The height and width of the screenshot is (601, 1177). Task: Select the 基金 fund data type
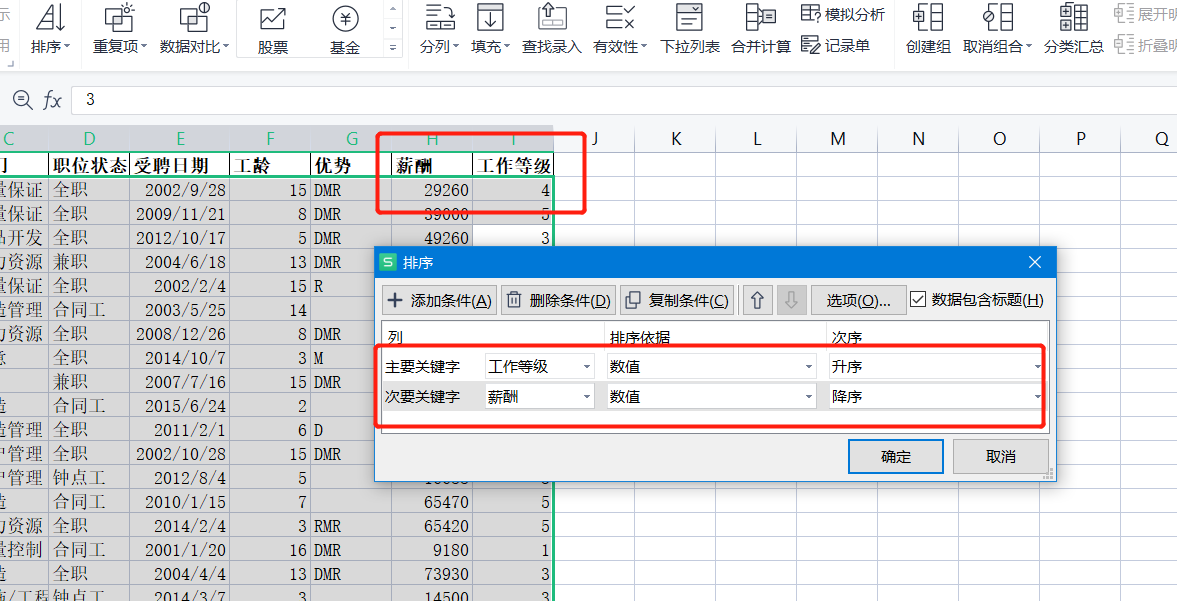(345, 30)
